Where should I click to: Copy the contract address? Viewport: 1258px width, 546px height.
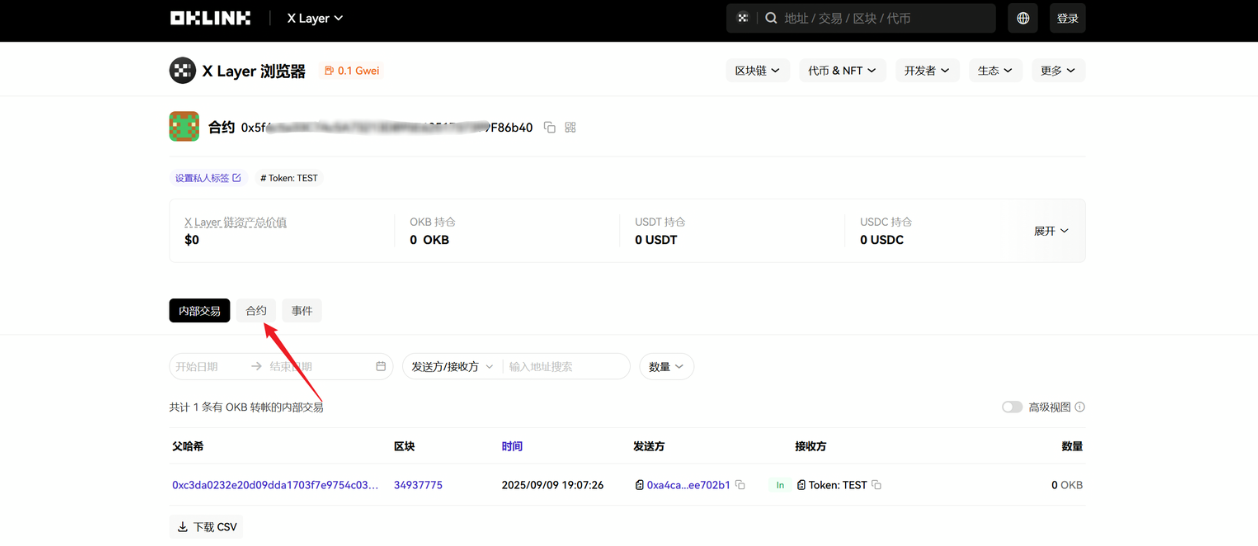coord(549,127)
